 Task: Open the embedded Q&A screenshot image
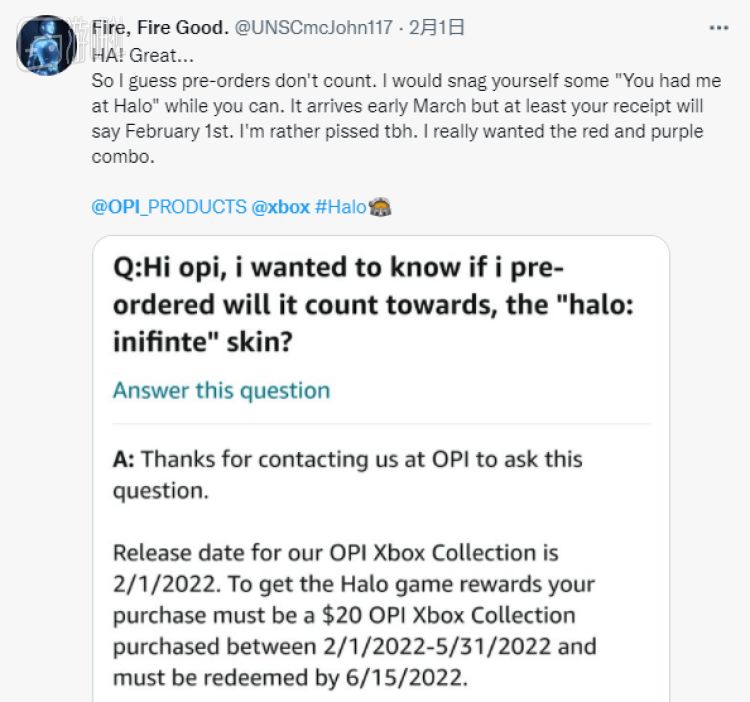[x=381, y=469]
